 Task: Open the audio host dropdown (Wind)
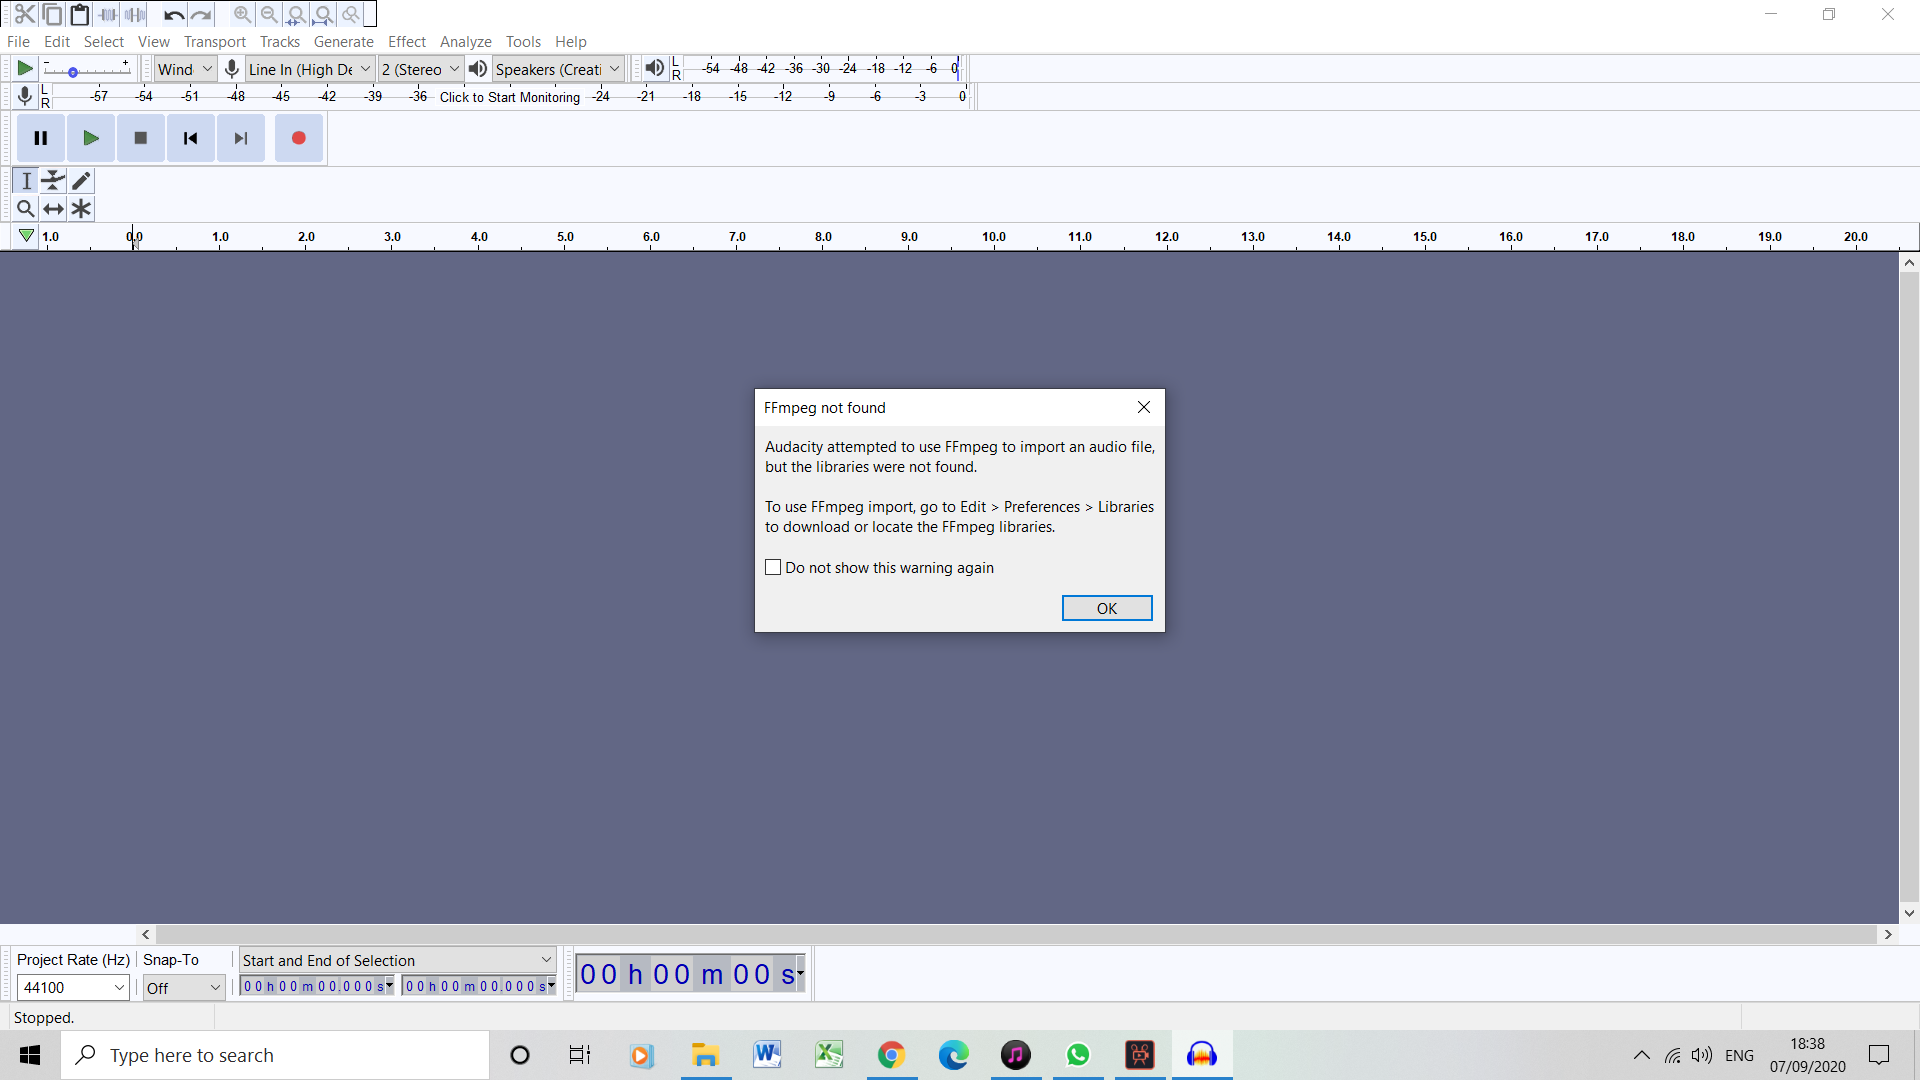pyautogui.click(x=186, y=69)
